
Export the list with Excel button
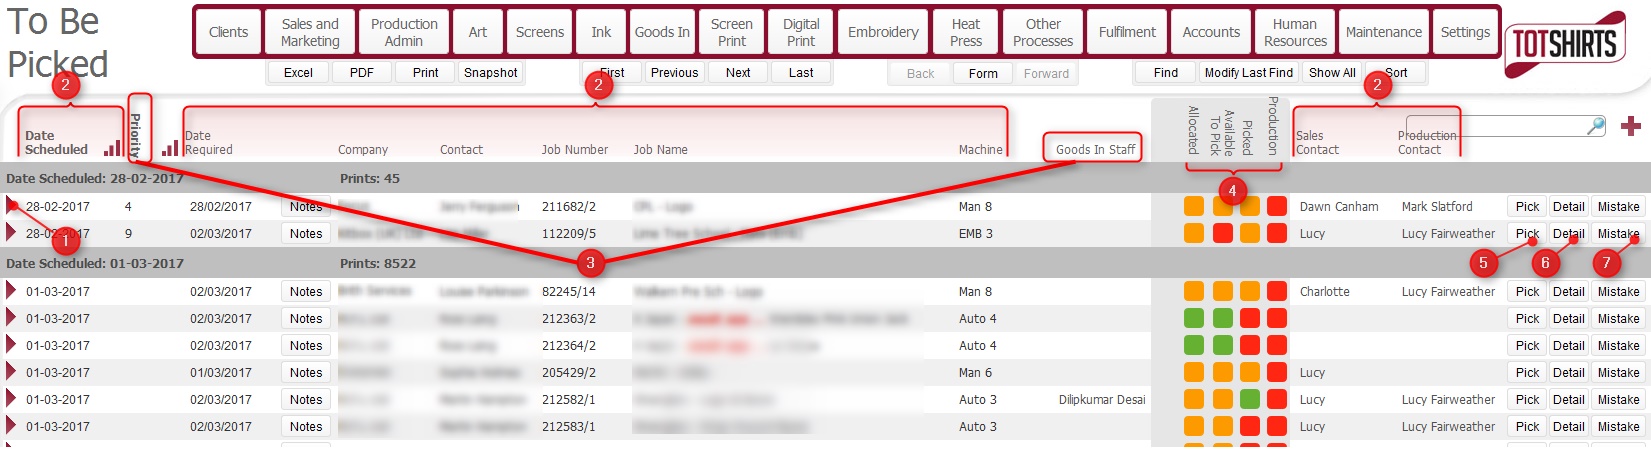pyautogui.click(x=298, y=73)
